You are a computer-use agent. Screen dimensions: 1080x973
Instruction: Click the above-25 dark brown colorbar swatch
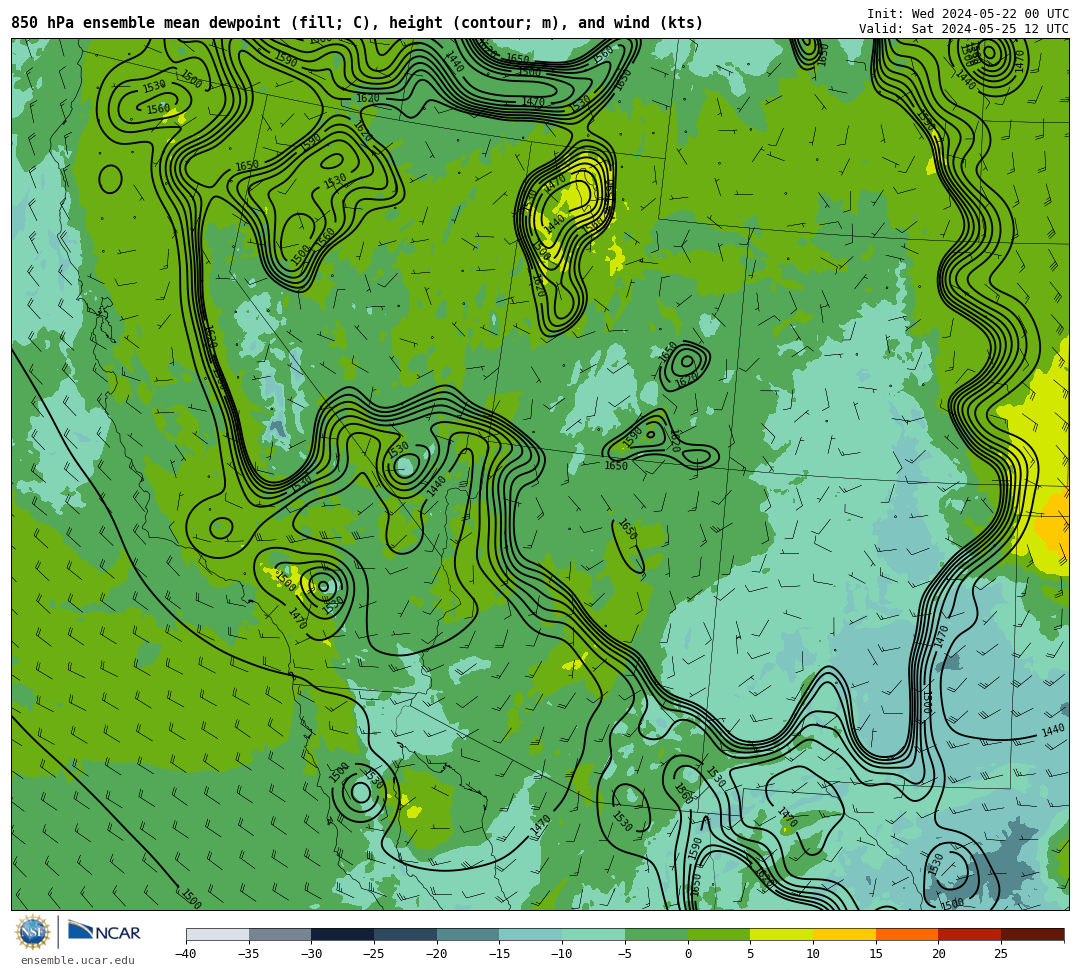pyautogui.click(x=1032, y=934)
